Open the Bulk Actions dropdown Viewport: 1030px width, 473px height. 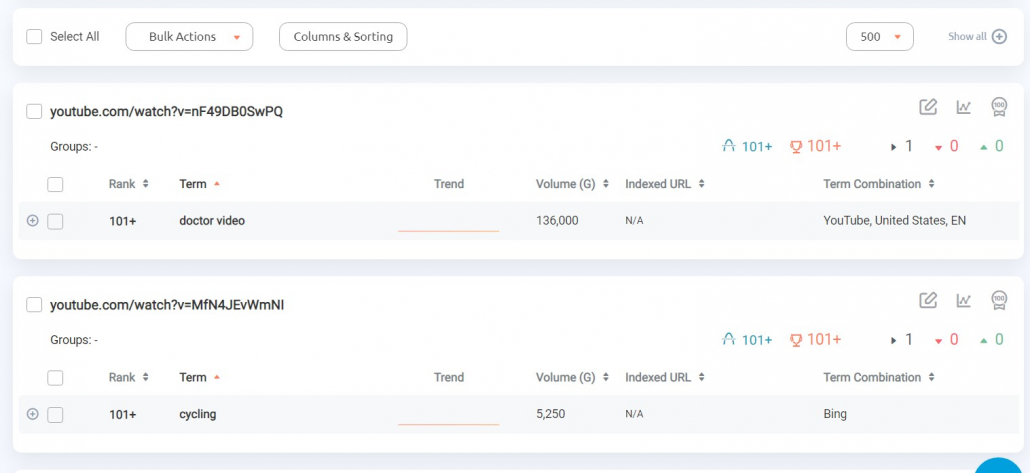189,37
